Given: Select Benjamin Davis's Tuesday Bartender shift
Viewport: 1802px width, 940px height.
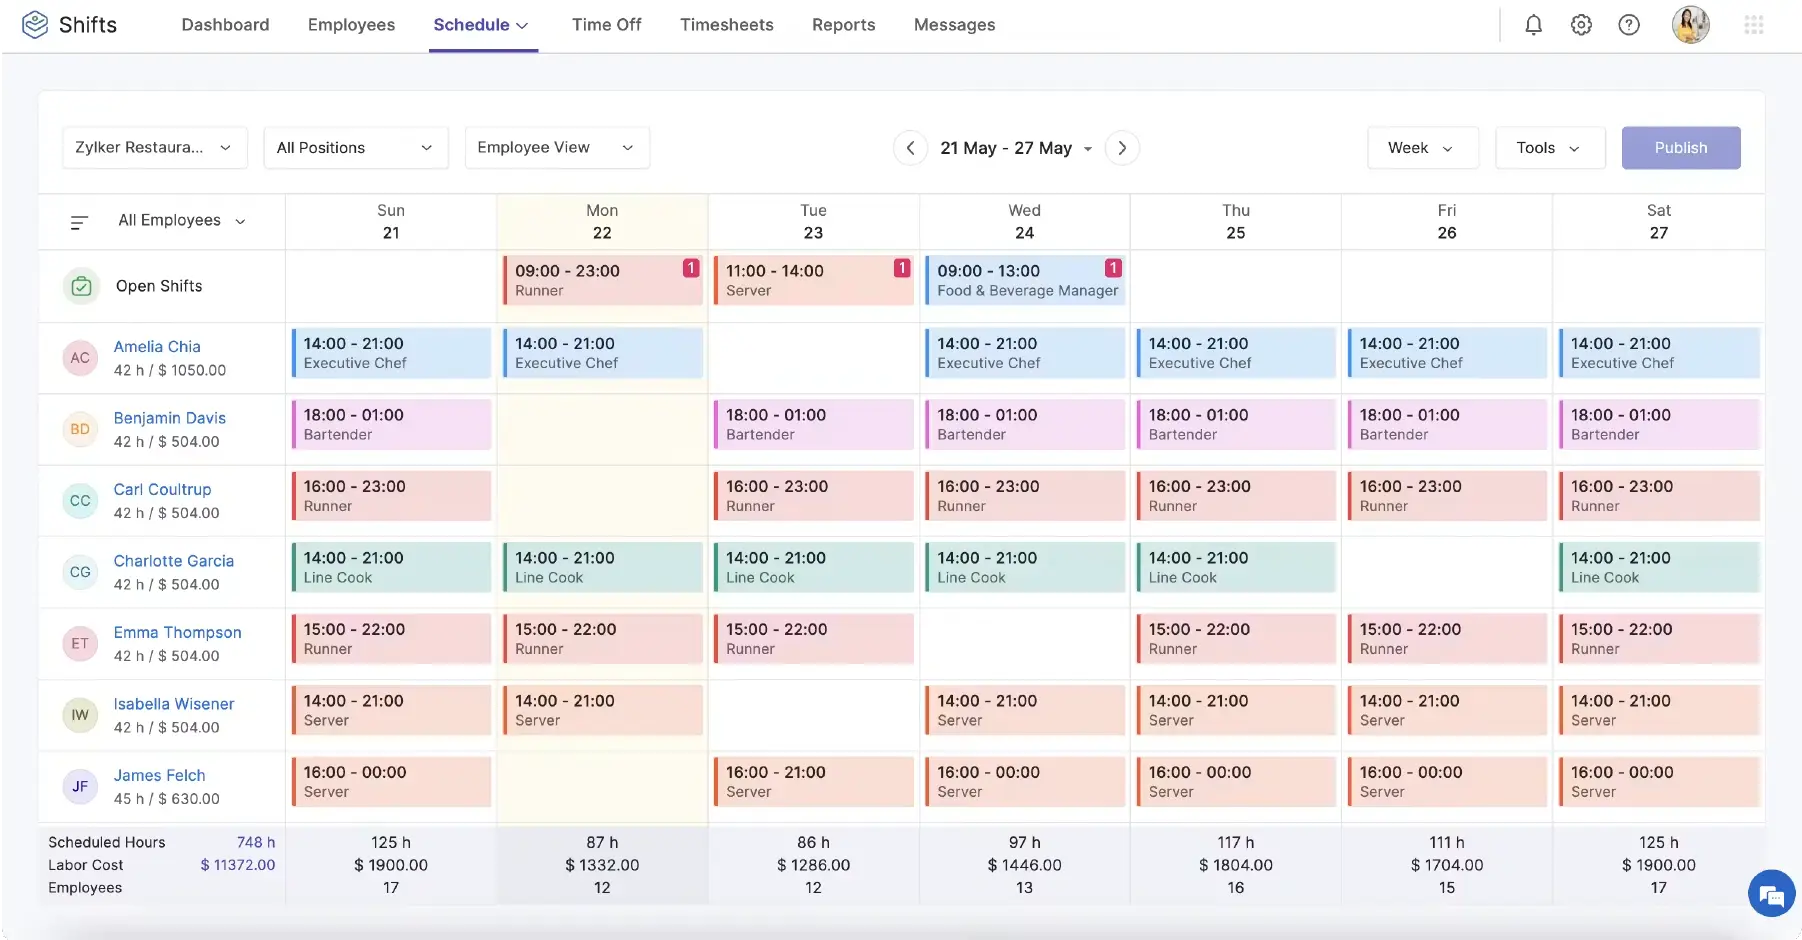Looking at the screenshot, I should pos(813,424).
